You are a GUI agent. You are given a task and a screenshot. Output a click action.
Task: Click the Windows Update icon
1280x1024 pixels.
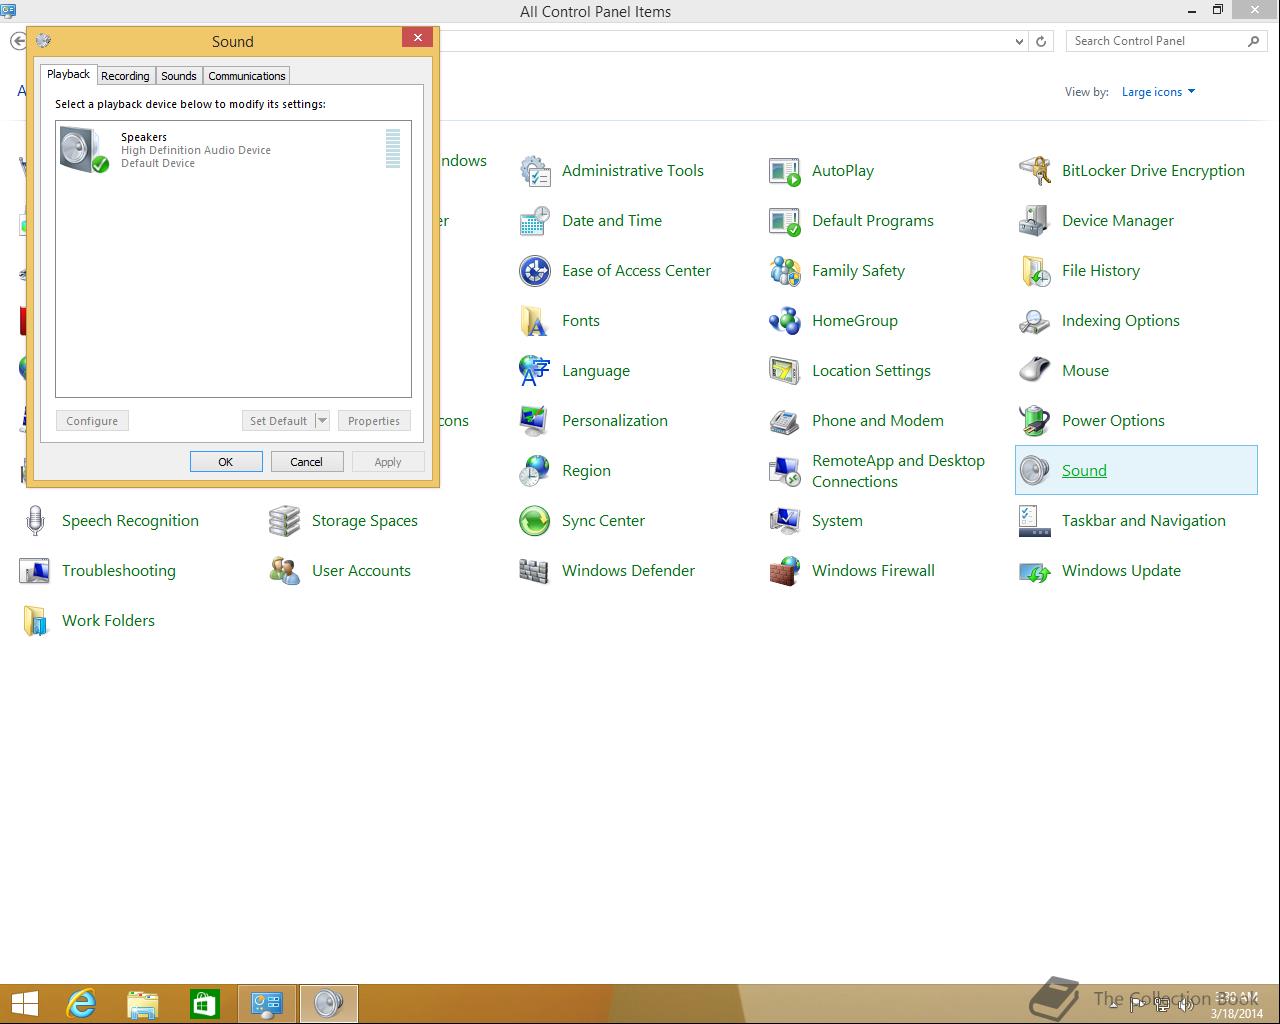1035,571
